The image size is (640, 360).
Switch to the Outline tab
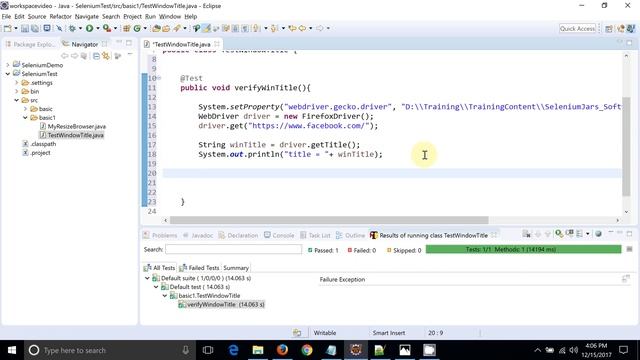350,235
